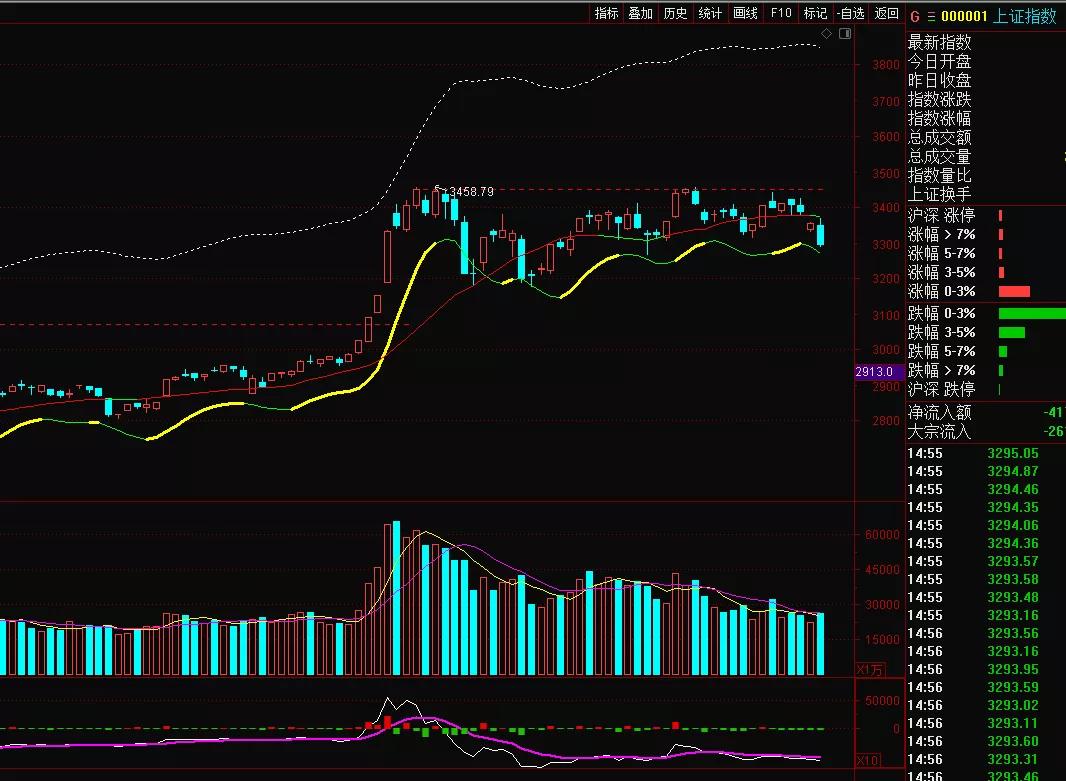Click the 跌幅 0-3% label
This screenshot has height=781, width=1066.
click(942, 313)
